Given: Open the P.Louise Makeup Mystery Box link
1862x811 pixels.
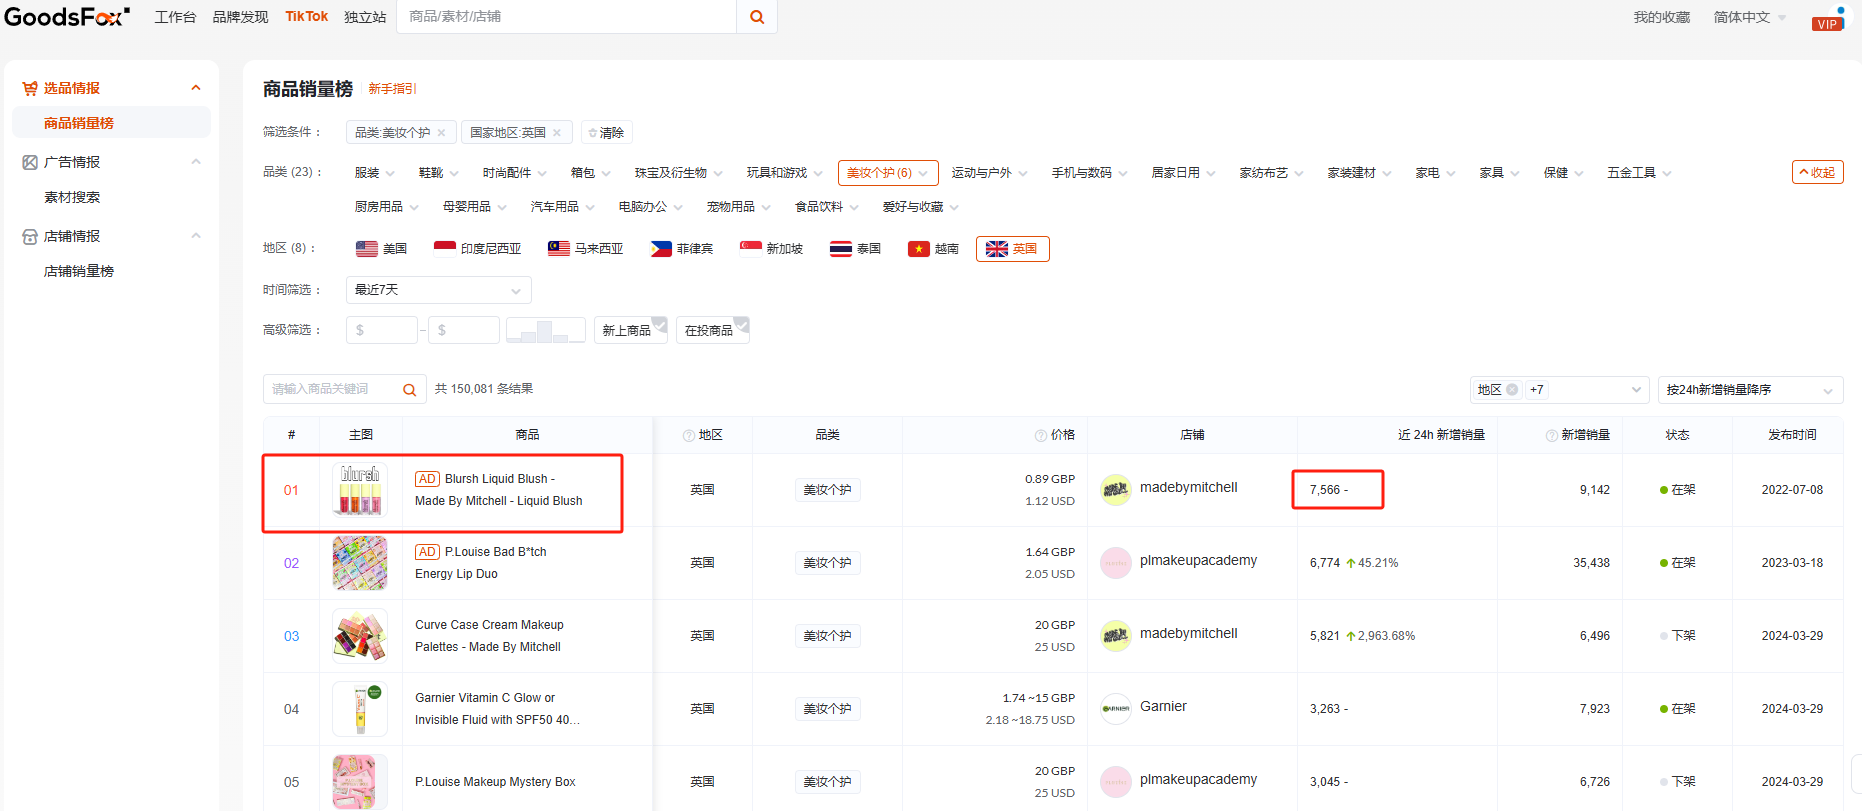Looking at the screenshot, I should [495, 782].
